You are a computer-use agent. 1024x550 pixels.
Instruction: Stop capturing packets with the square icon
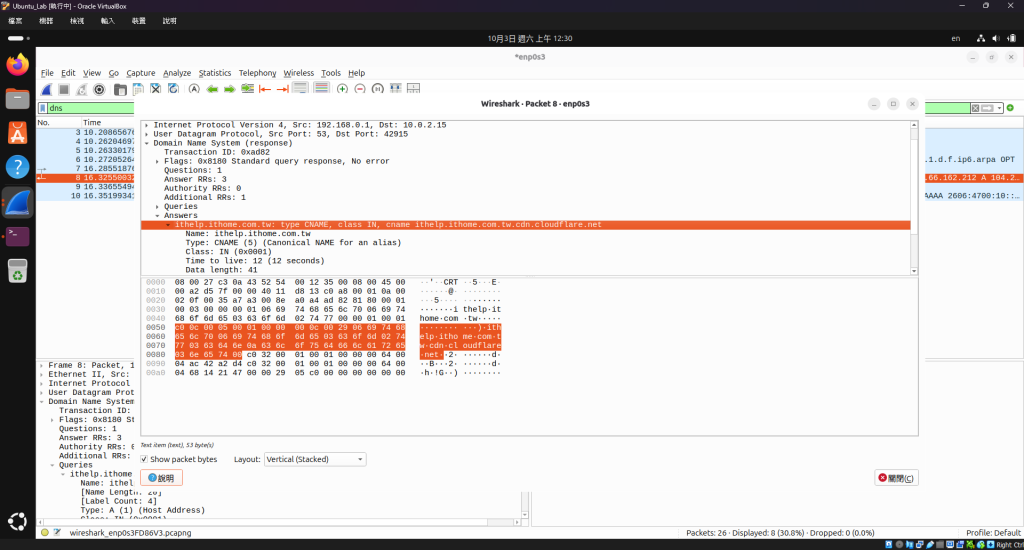(64, 89)
